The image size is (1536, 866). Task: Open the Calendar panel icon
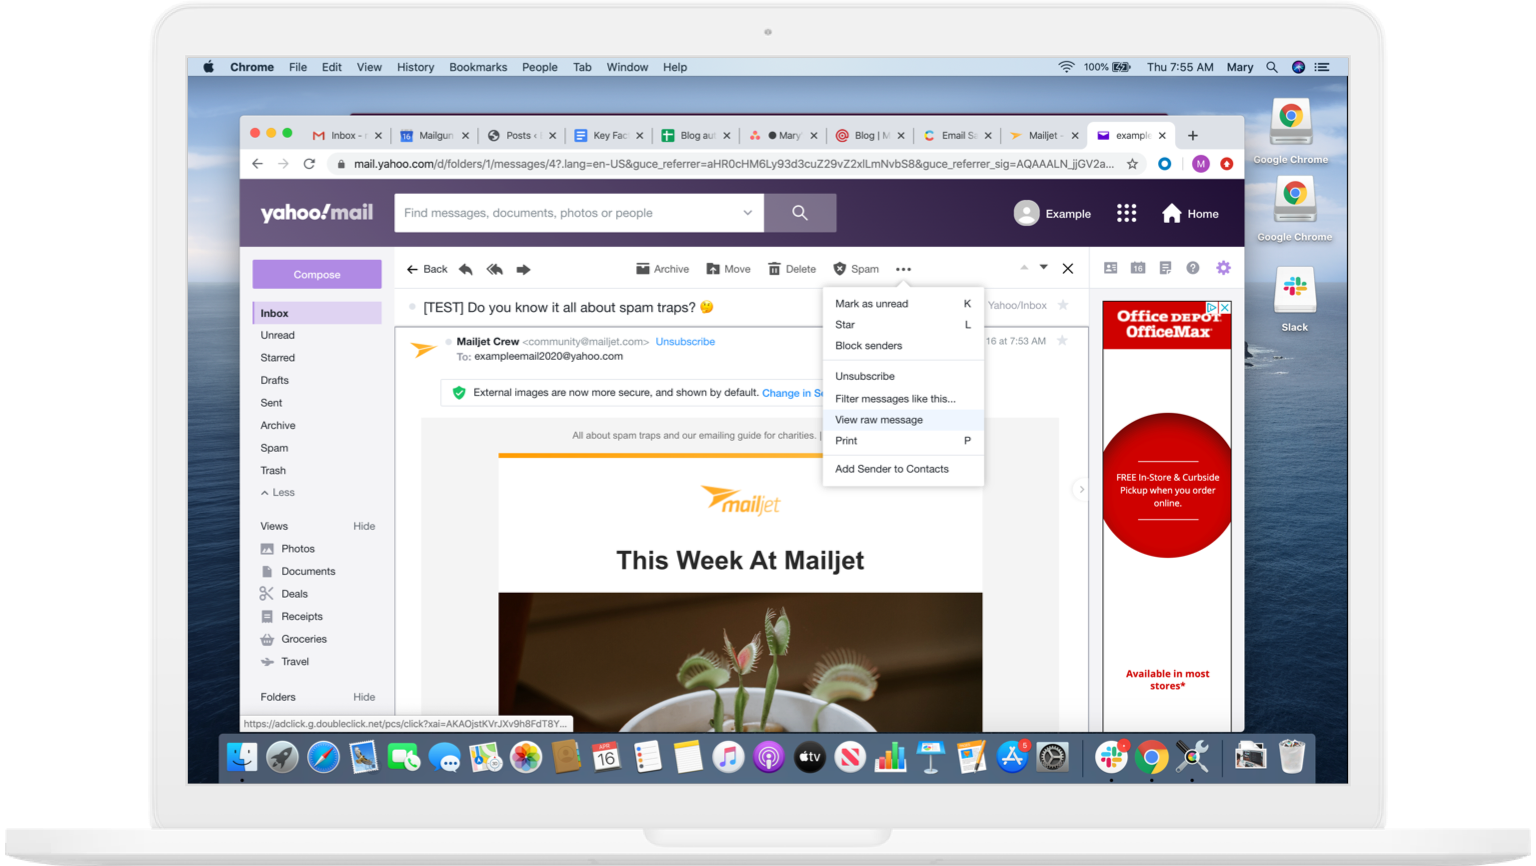pyautogui.click(x=1138, y=268)
